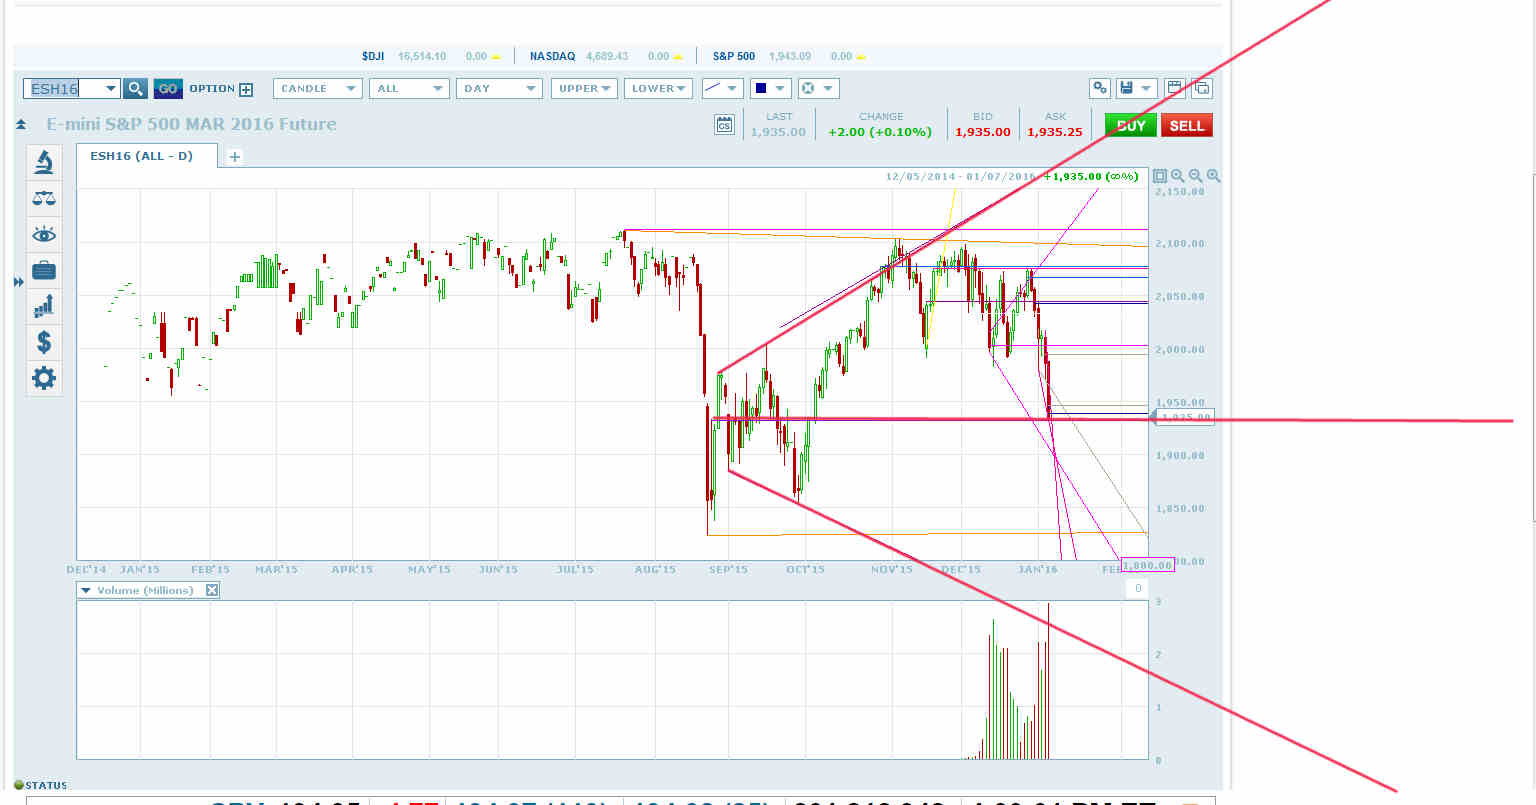Click the green BUY button
Viewport: 1536px width, 805px height.
pos(1131,125)
